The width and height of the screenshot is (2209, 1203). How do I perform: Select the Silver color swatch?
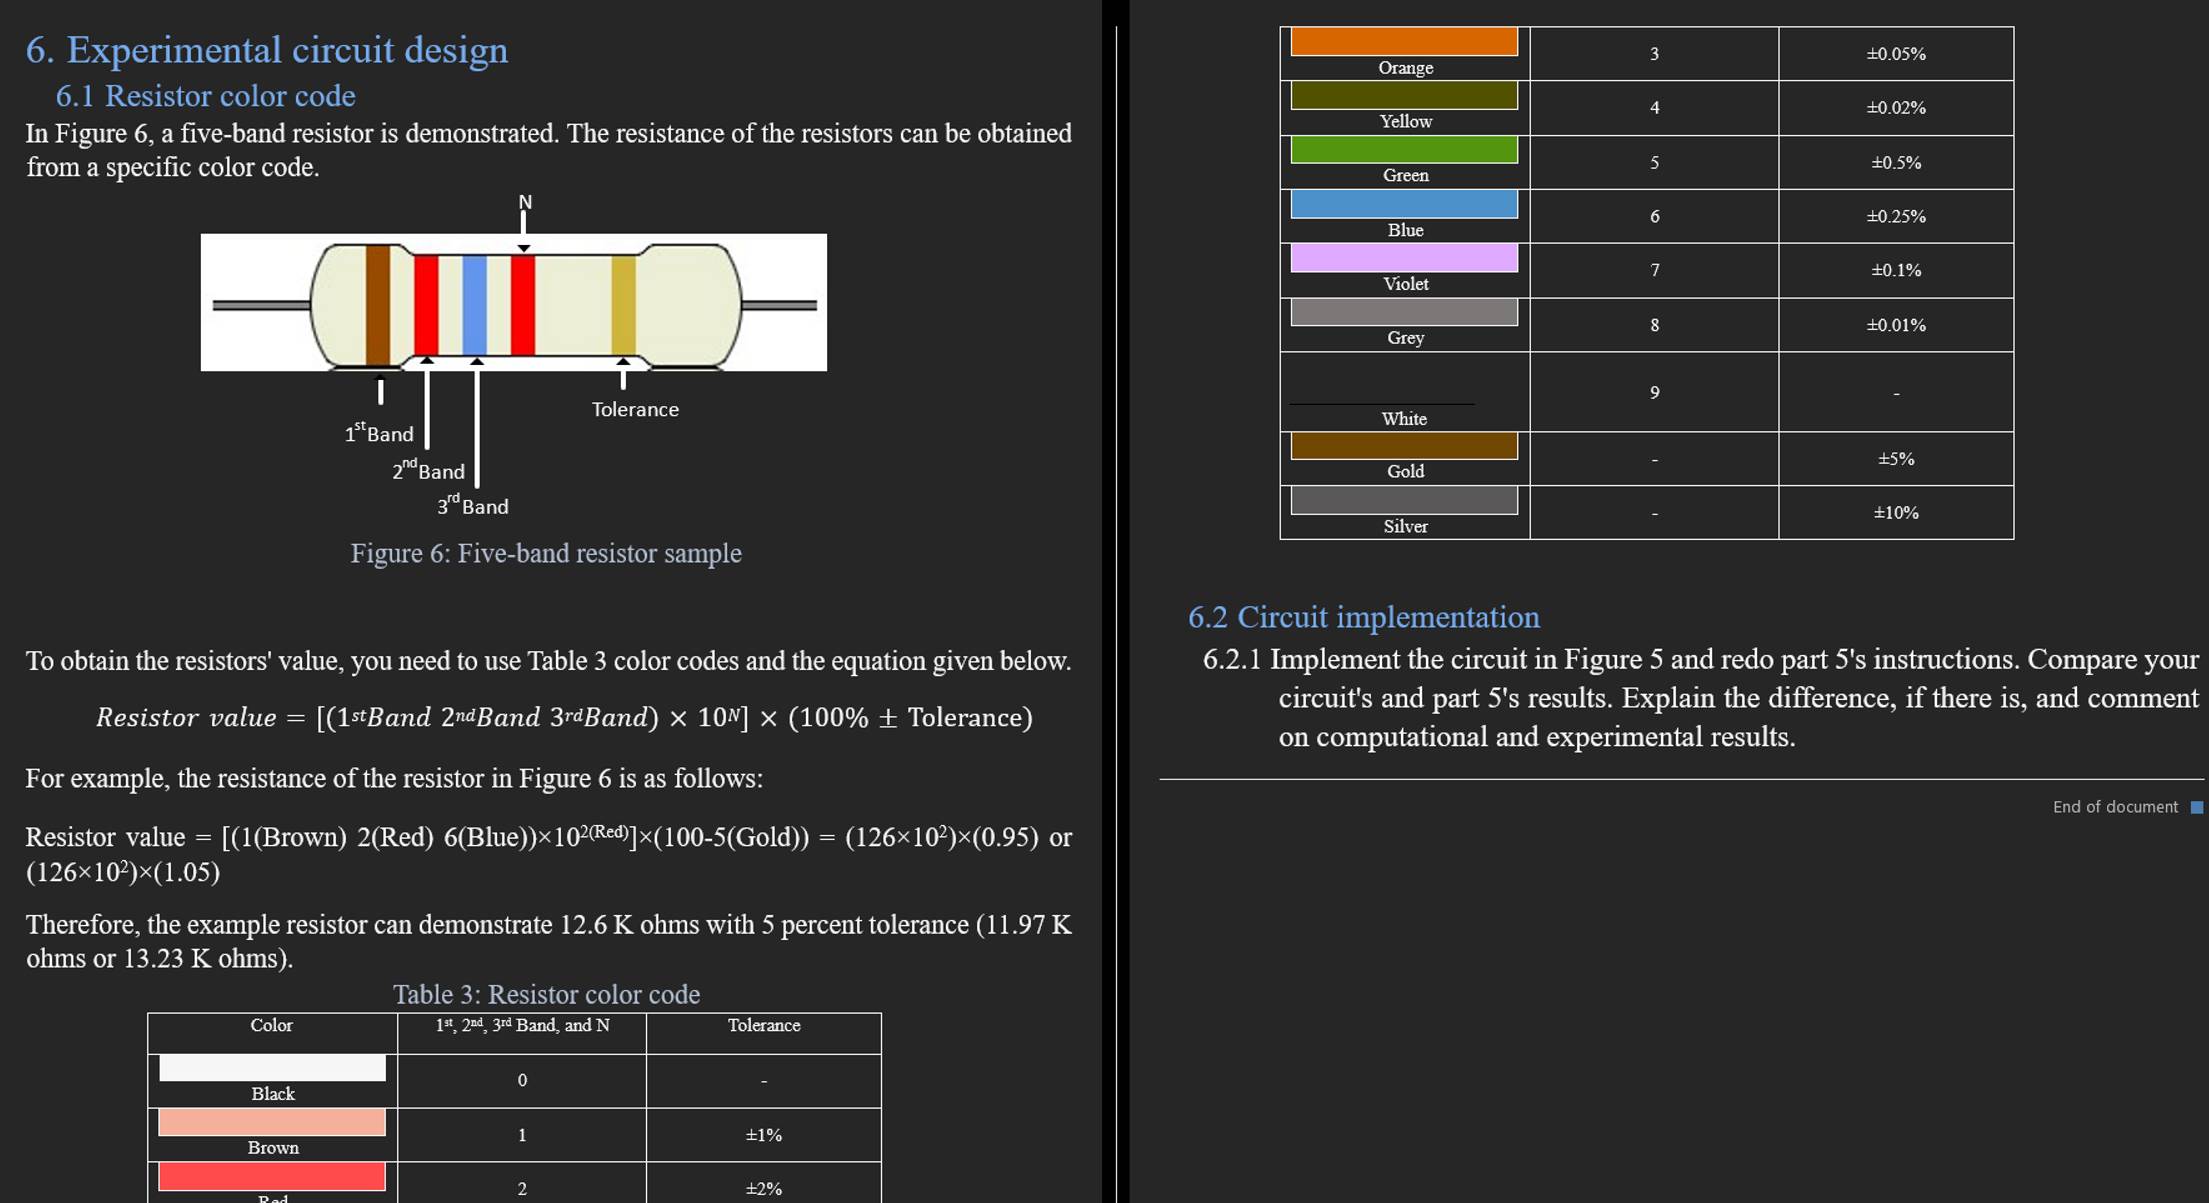(1404, 499)
